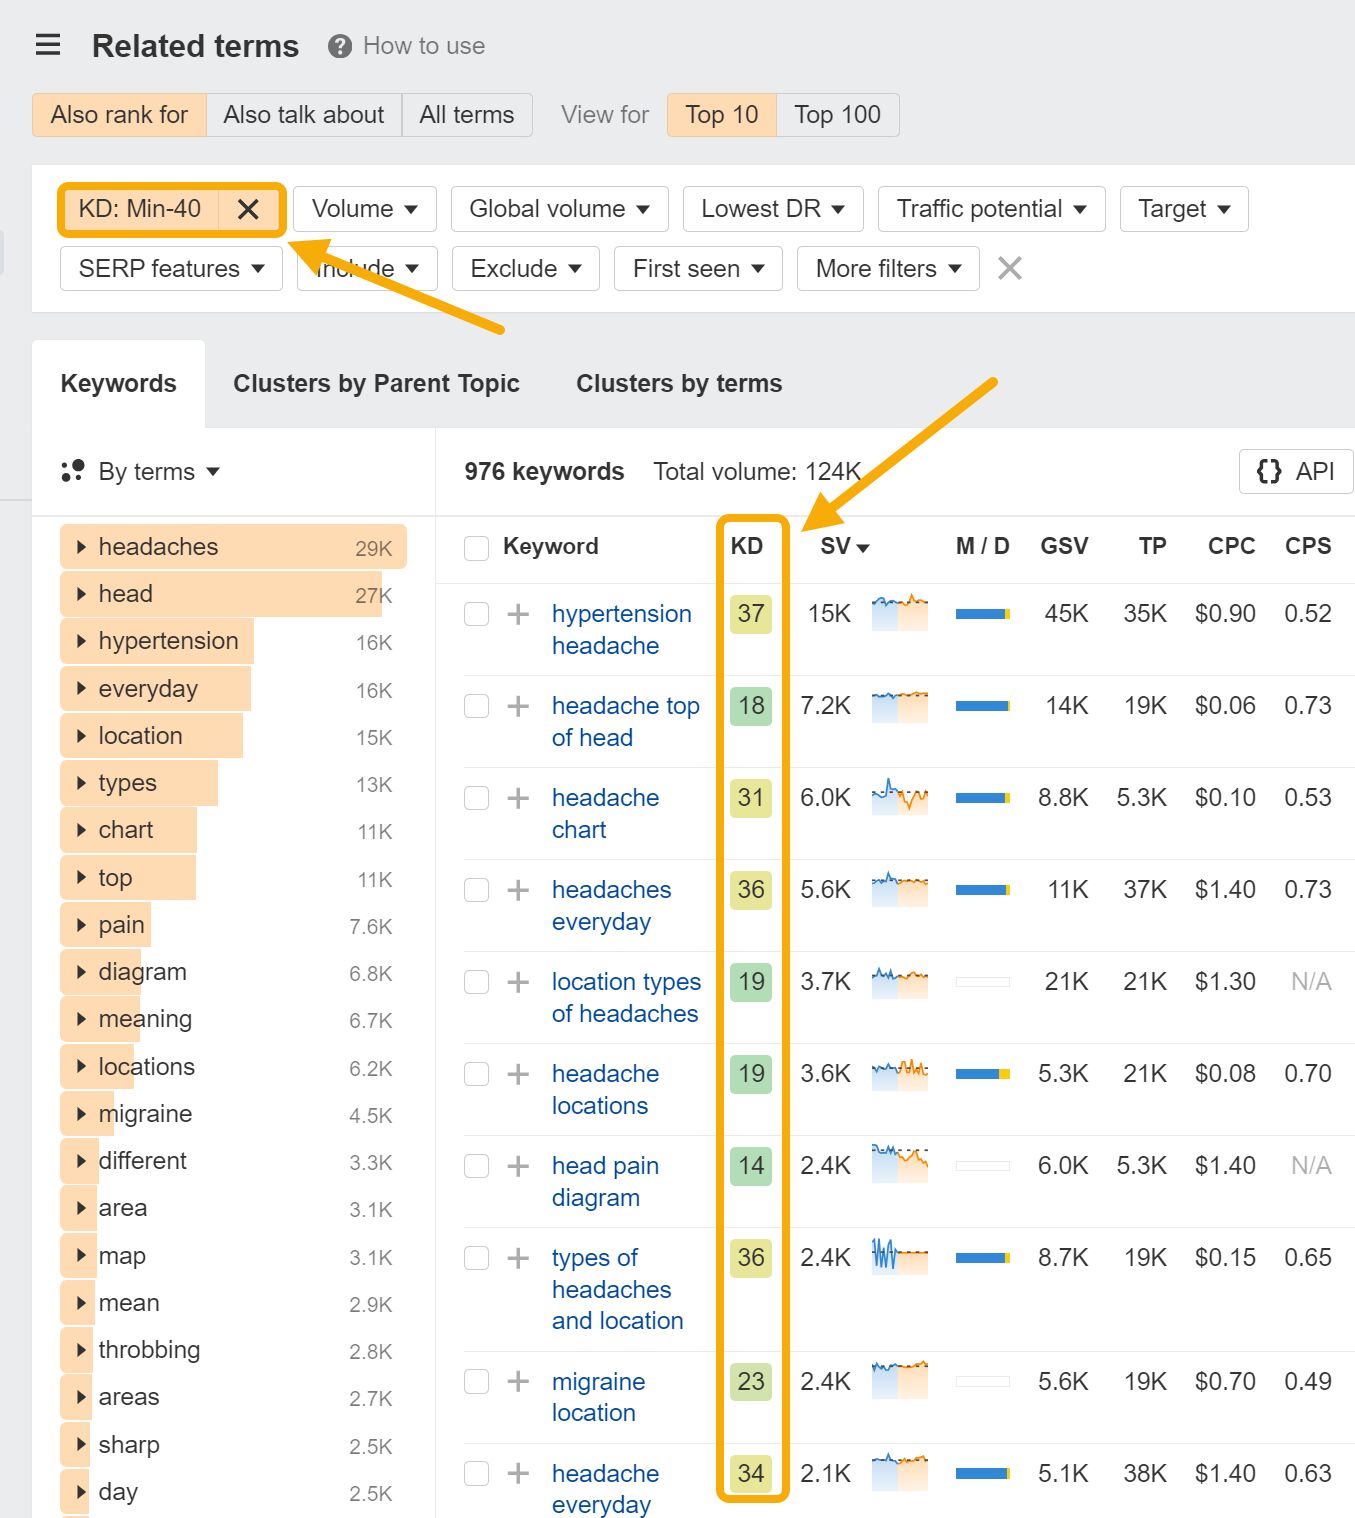
Task: Click the By terms grouping icon
Action: click(x=72, y=470)
